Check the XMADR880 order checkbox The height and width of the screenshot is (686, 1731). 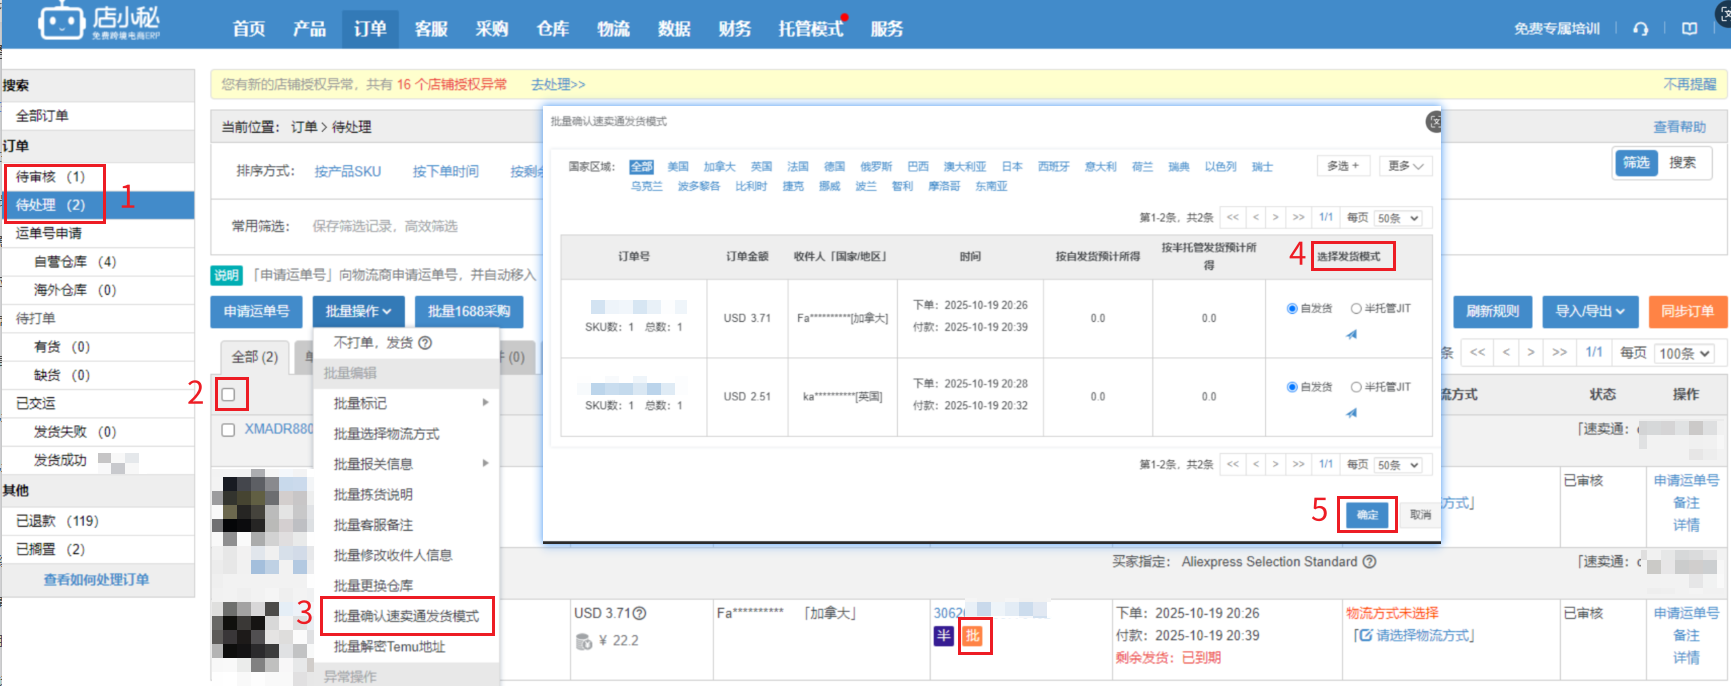228,430
